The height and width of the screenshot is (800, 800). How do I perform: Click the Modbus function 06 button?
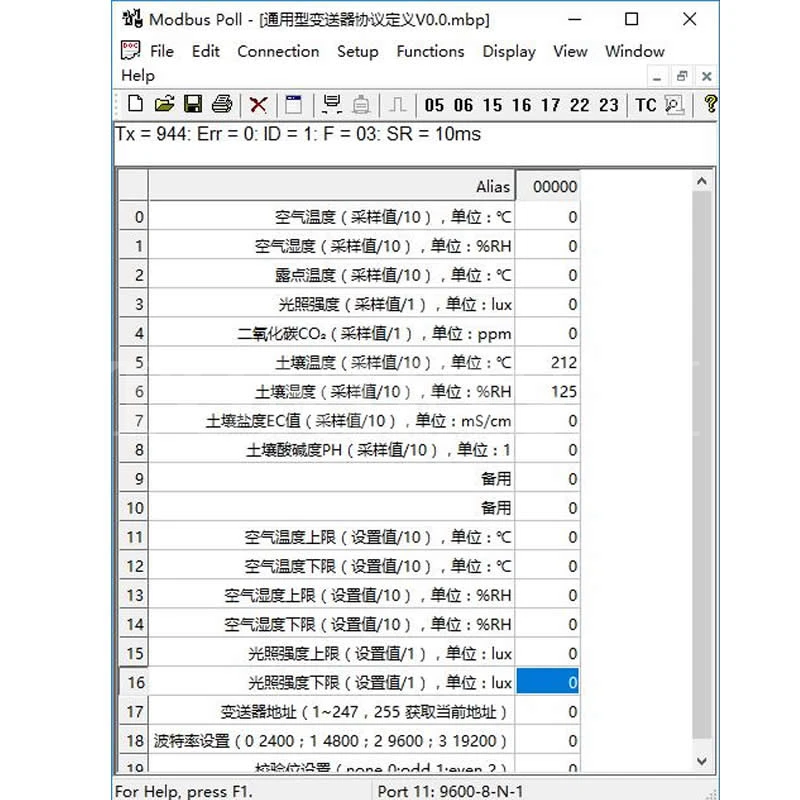[x=463, y=105]
